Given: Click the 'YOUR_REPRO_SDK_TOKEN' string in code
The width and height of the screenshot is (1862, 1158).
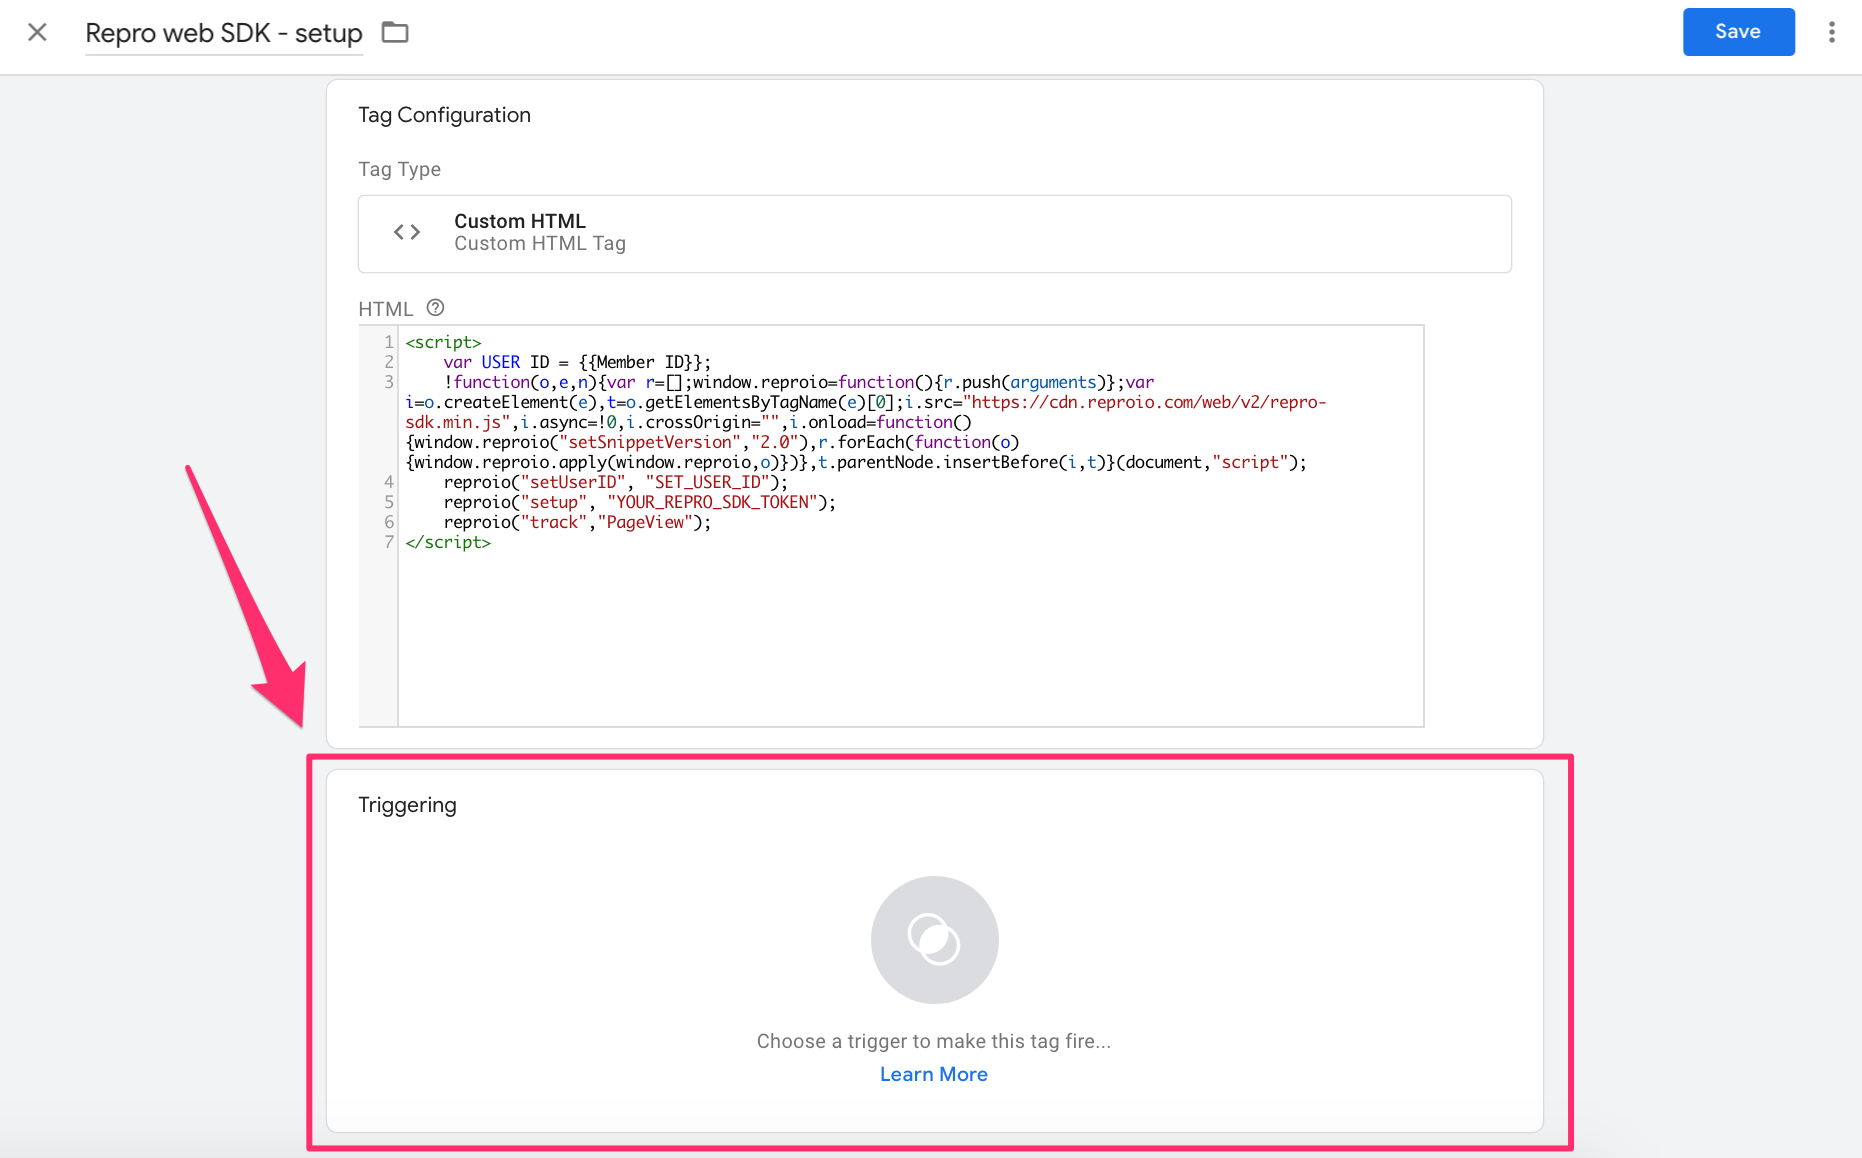Looking at the screenshot, I should point(712,502).
